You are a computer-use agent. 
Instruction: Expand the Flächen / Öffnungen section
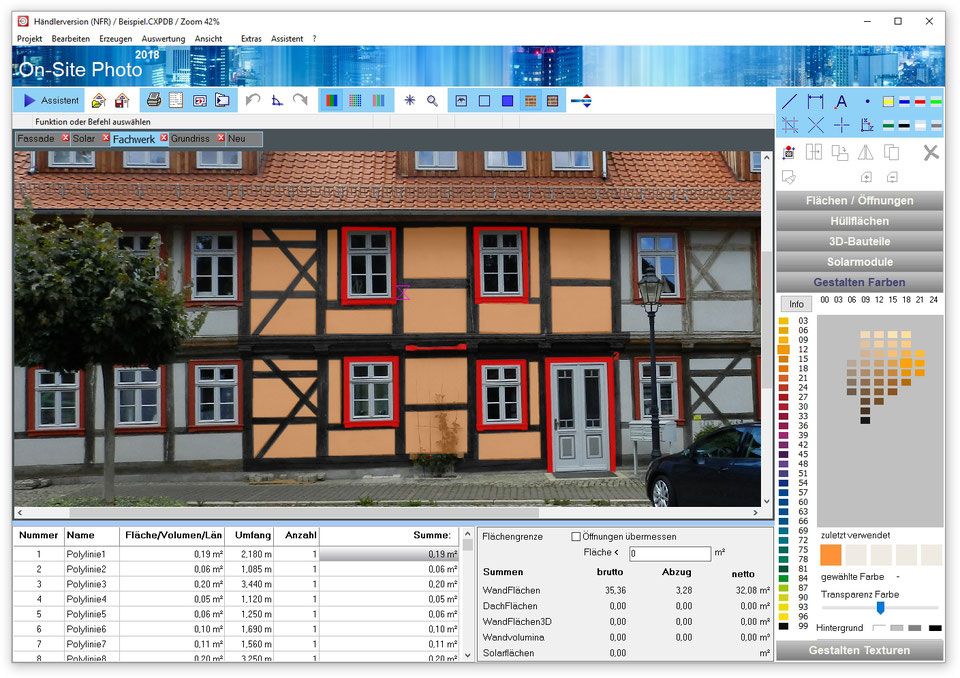pos(859,200)
